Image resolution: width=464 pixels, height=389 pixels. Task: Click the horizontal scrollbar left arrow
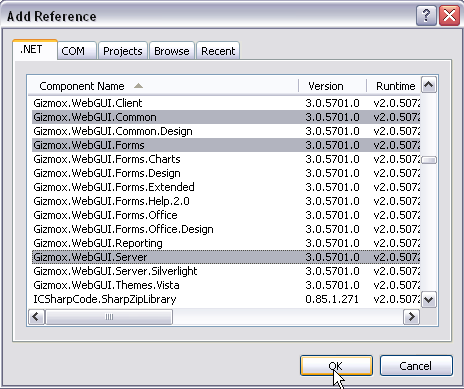click(36, 317)
